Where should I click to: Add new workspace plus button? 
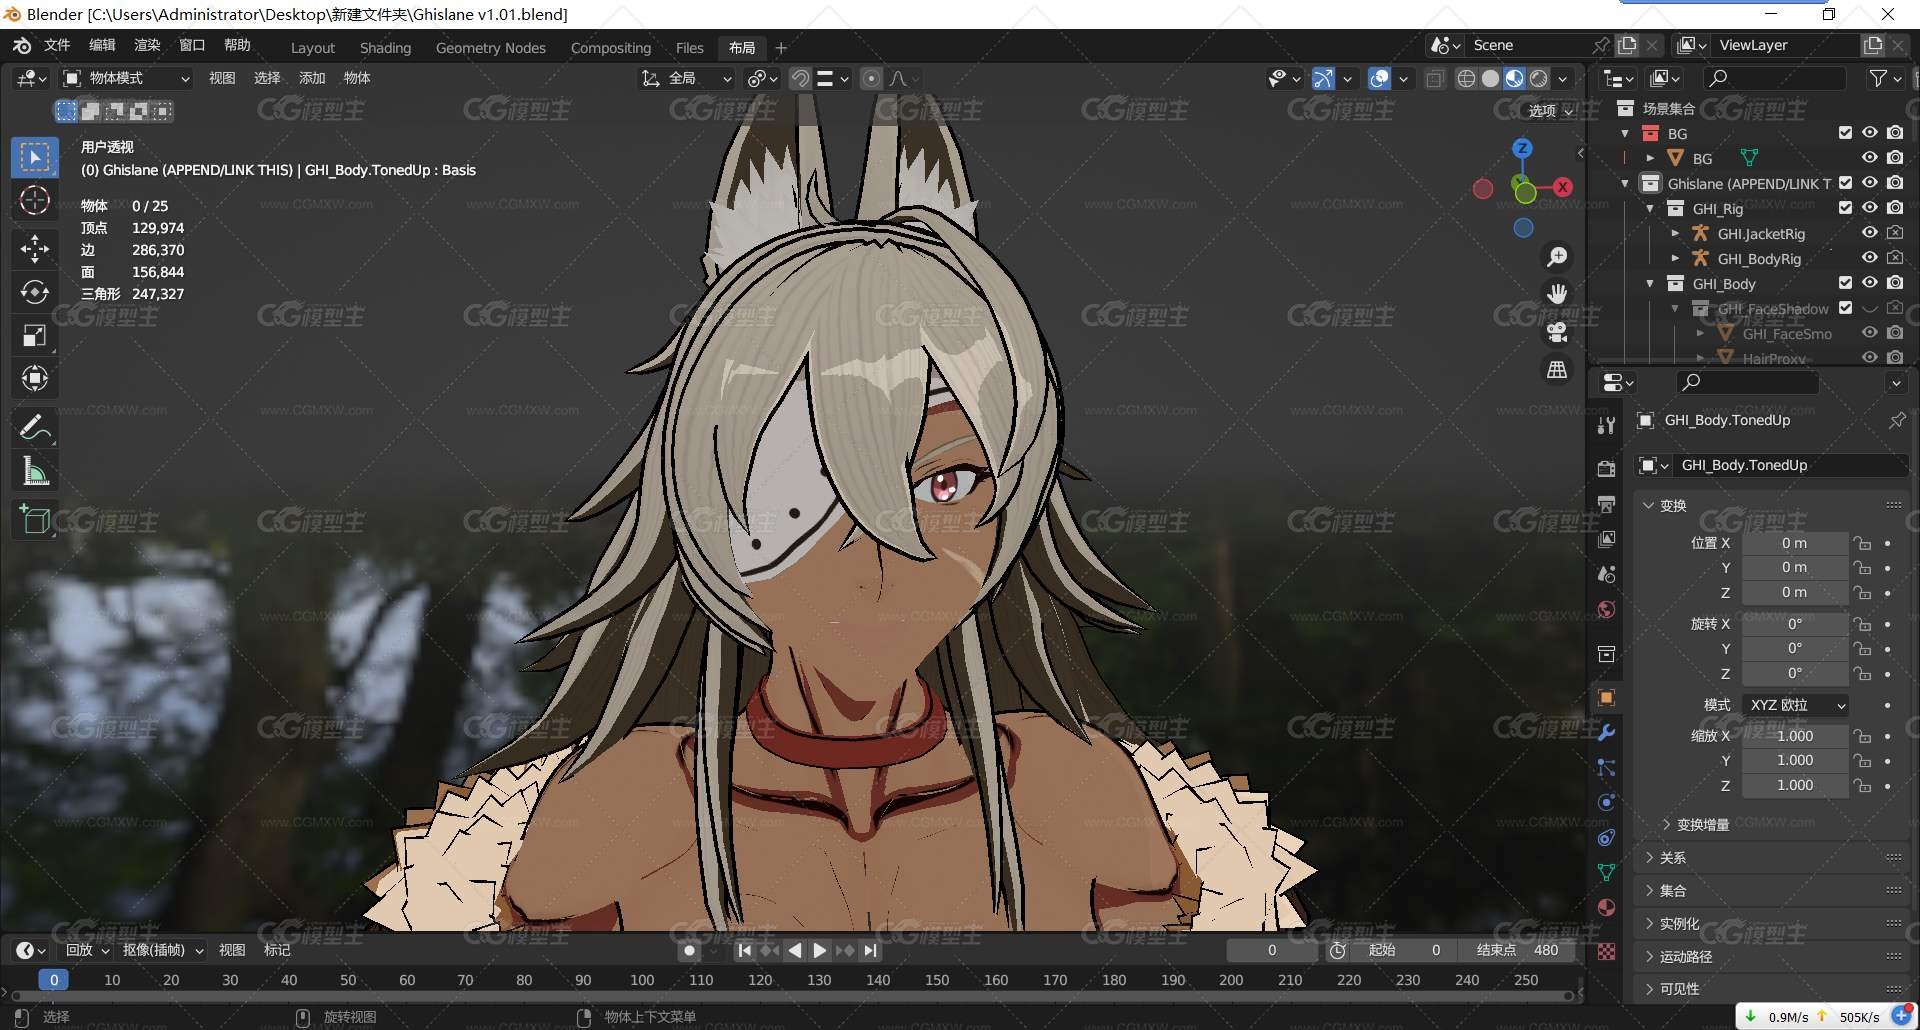pos(781,48)
